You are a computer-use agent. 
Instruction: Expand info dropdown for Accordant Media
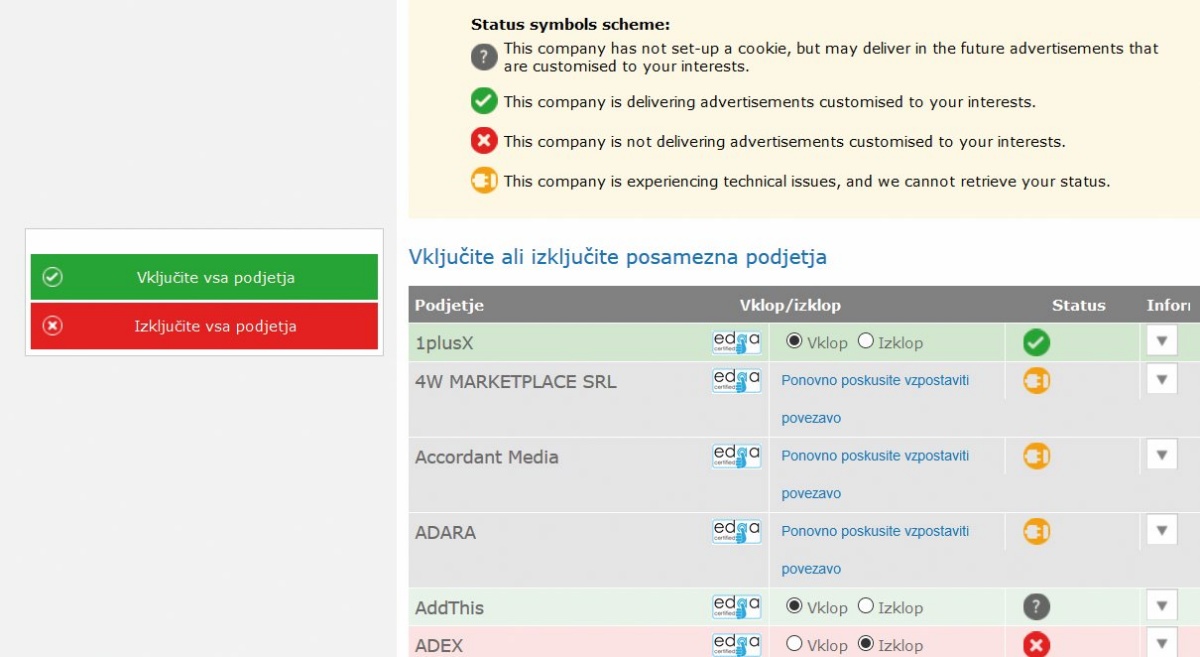(x=1161, y=455)
